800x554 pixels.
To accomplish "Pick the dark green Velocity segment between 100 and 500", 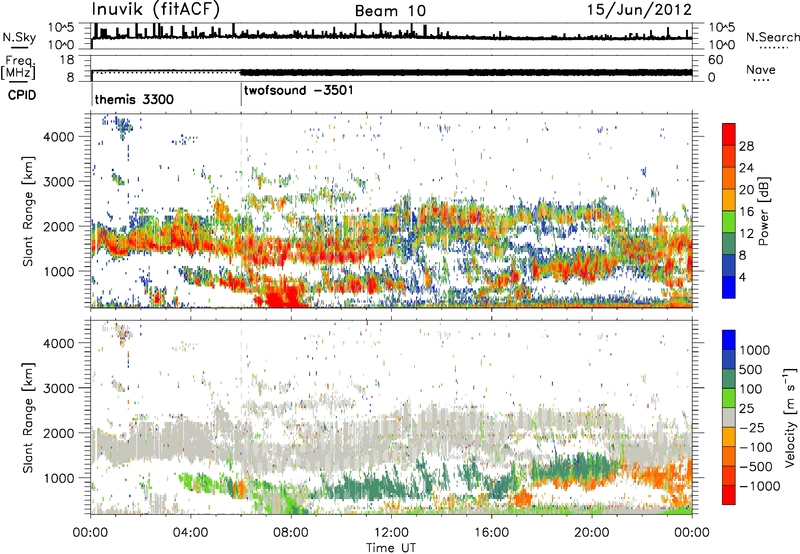I will [x=729, y=379].
